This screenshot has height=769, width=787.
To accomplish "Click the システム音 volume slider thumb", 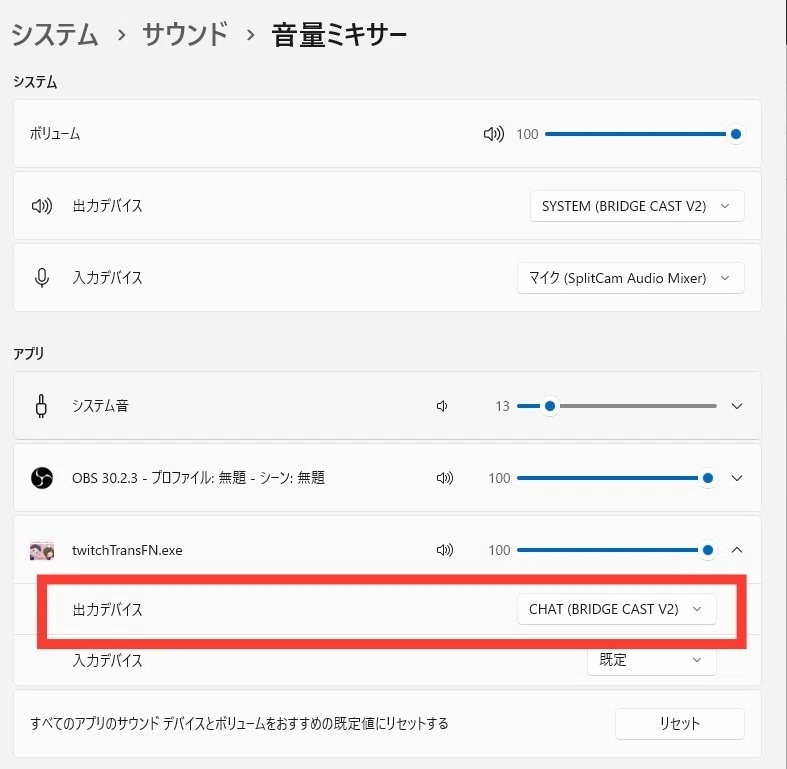I will click(x=550, y=406).
